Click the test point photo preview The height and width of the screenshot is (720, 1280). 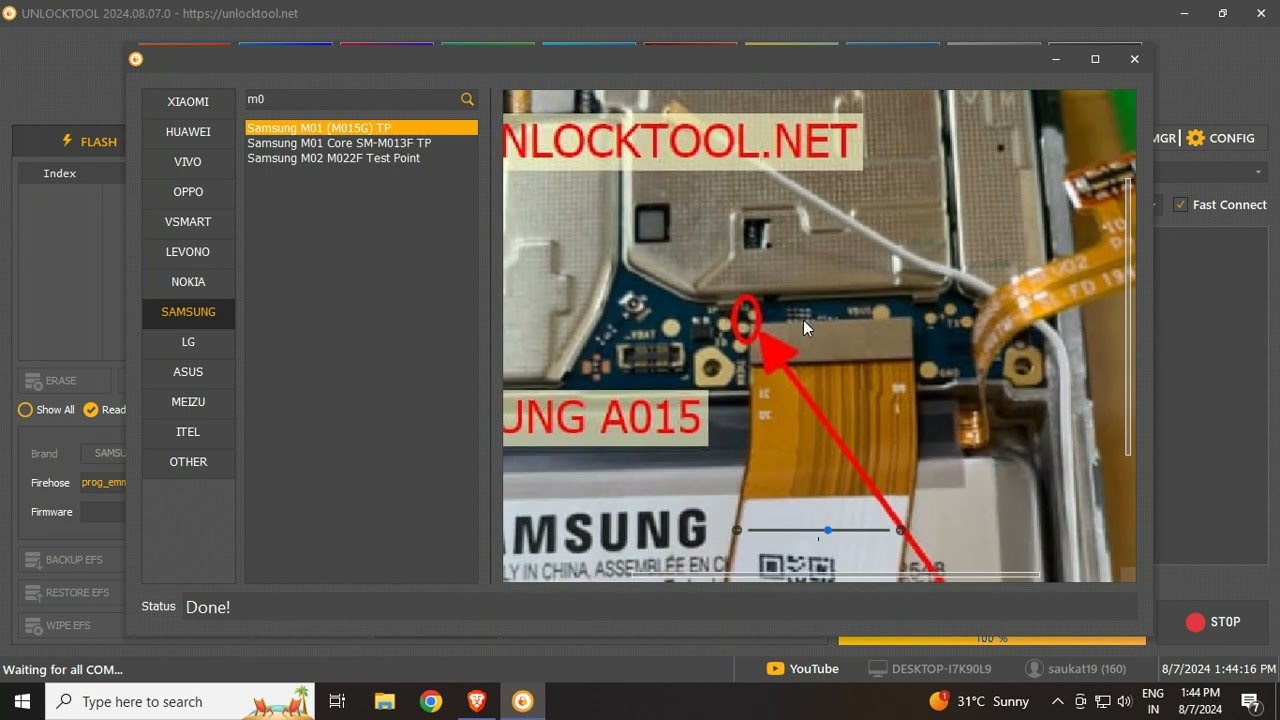[x=819, y=336]
